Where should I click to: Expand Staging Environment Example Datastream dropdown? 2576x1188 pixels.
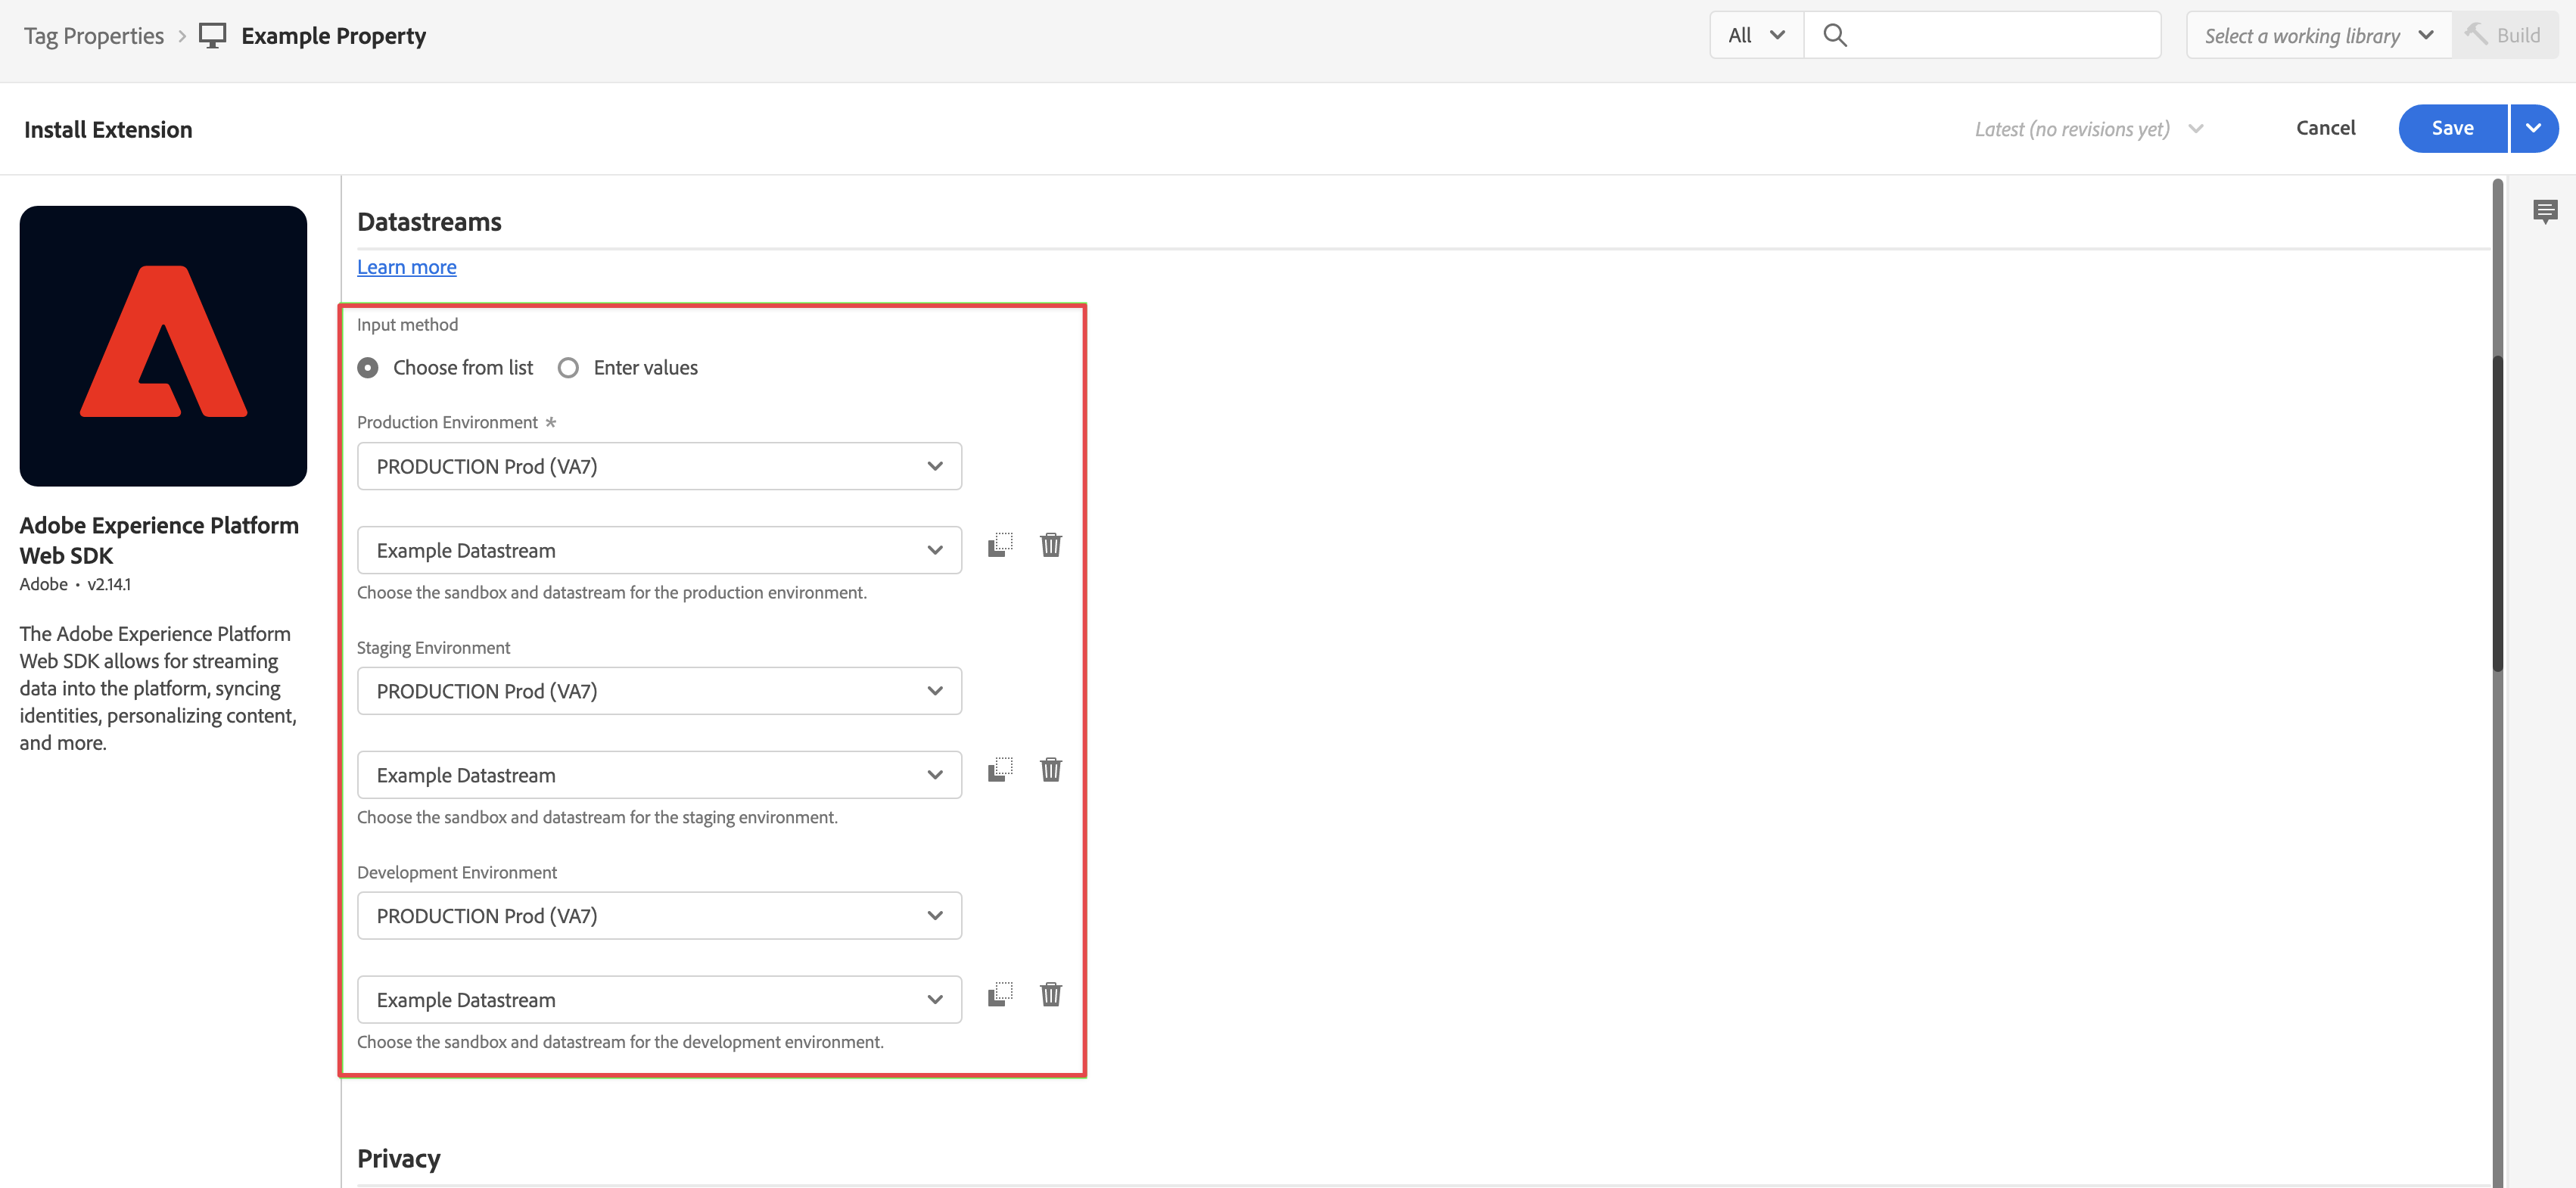659,775
